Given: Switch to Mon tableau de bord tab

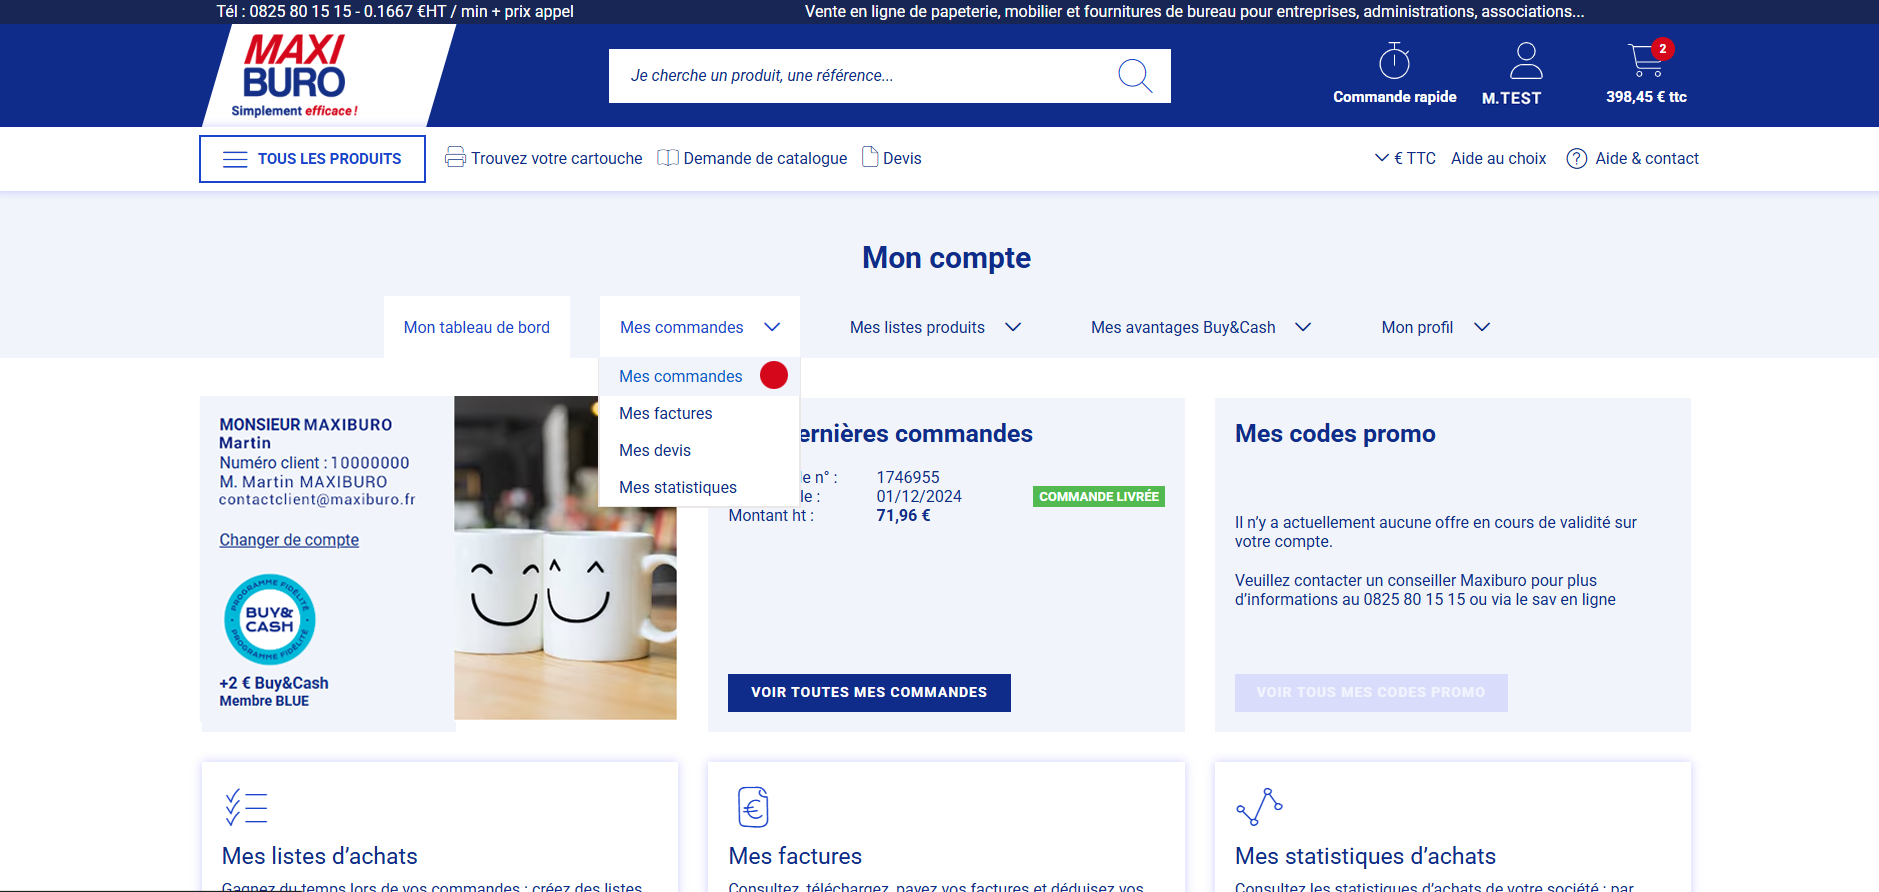Looking at the screenshot, I should point(477,327).
